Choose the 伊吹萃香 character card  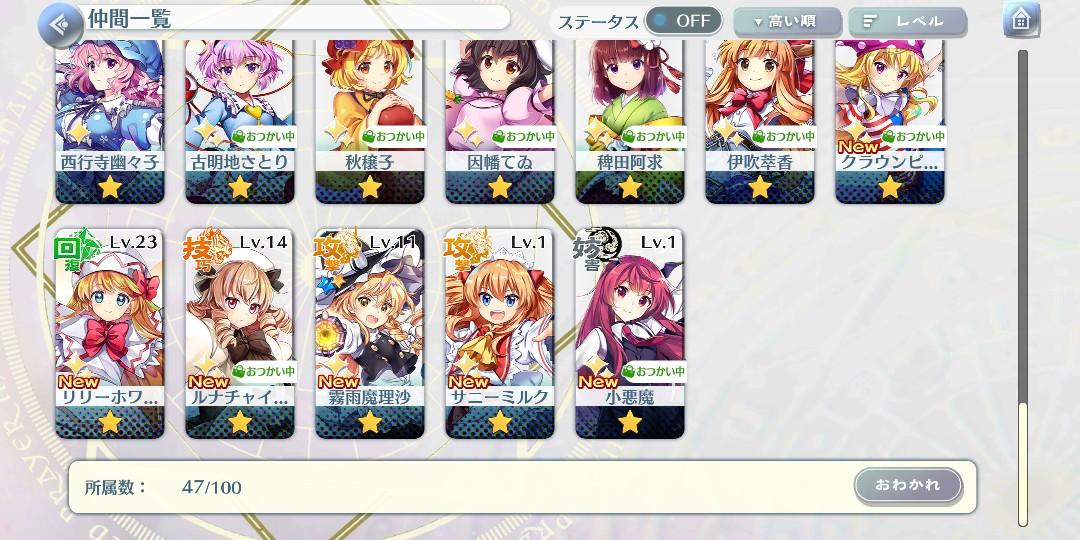[x=760, y=121]
